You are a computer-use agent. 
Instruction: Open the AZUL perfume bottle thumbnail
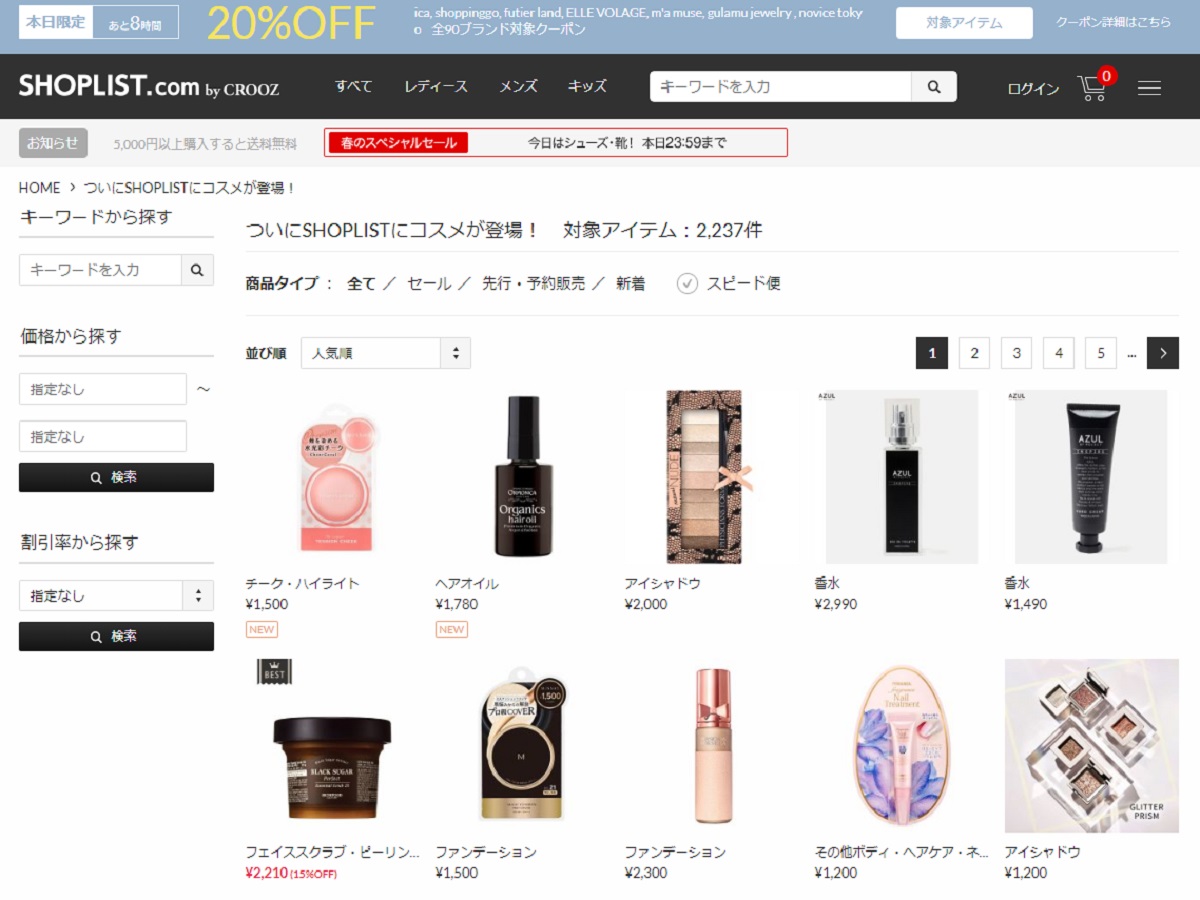[902, 477]
